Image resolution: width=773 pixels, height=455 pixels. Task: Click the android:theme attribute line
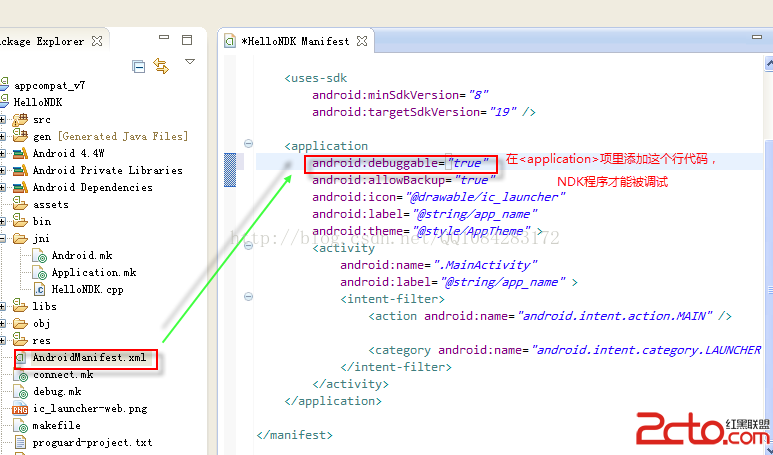click(x=427, y=231)
